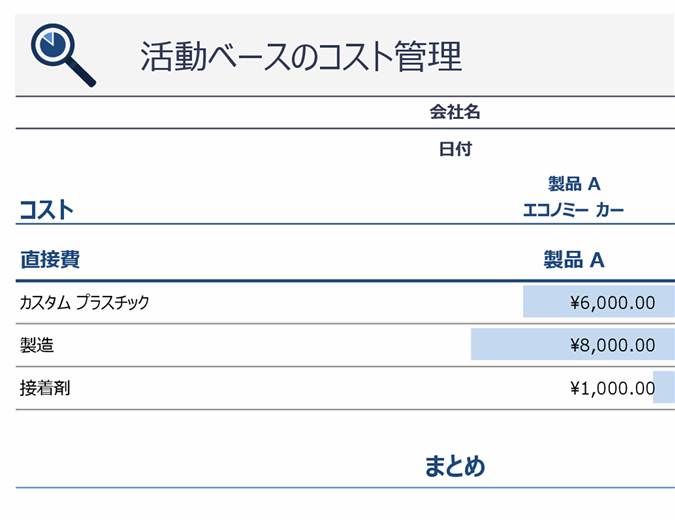
Task: Click the カスタム プラスチック row label
Action: point(84,302)
